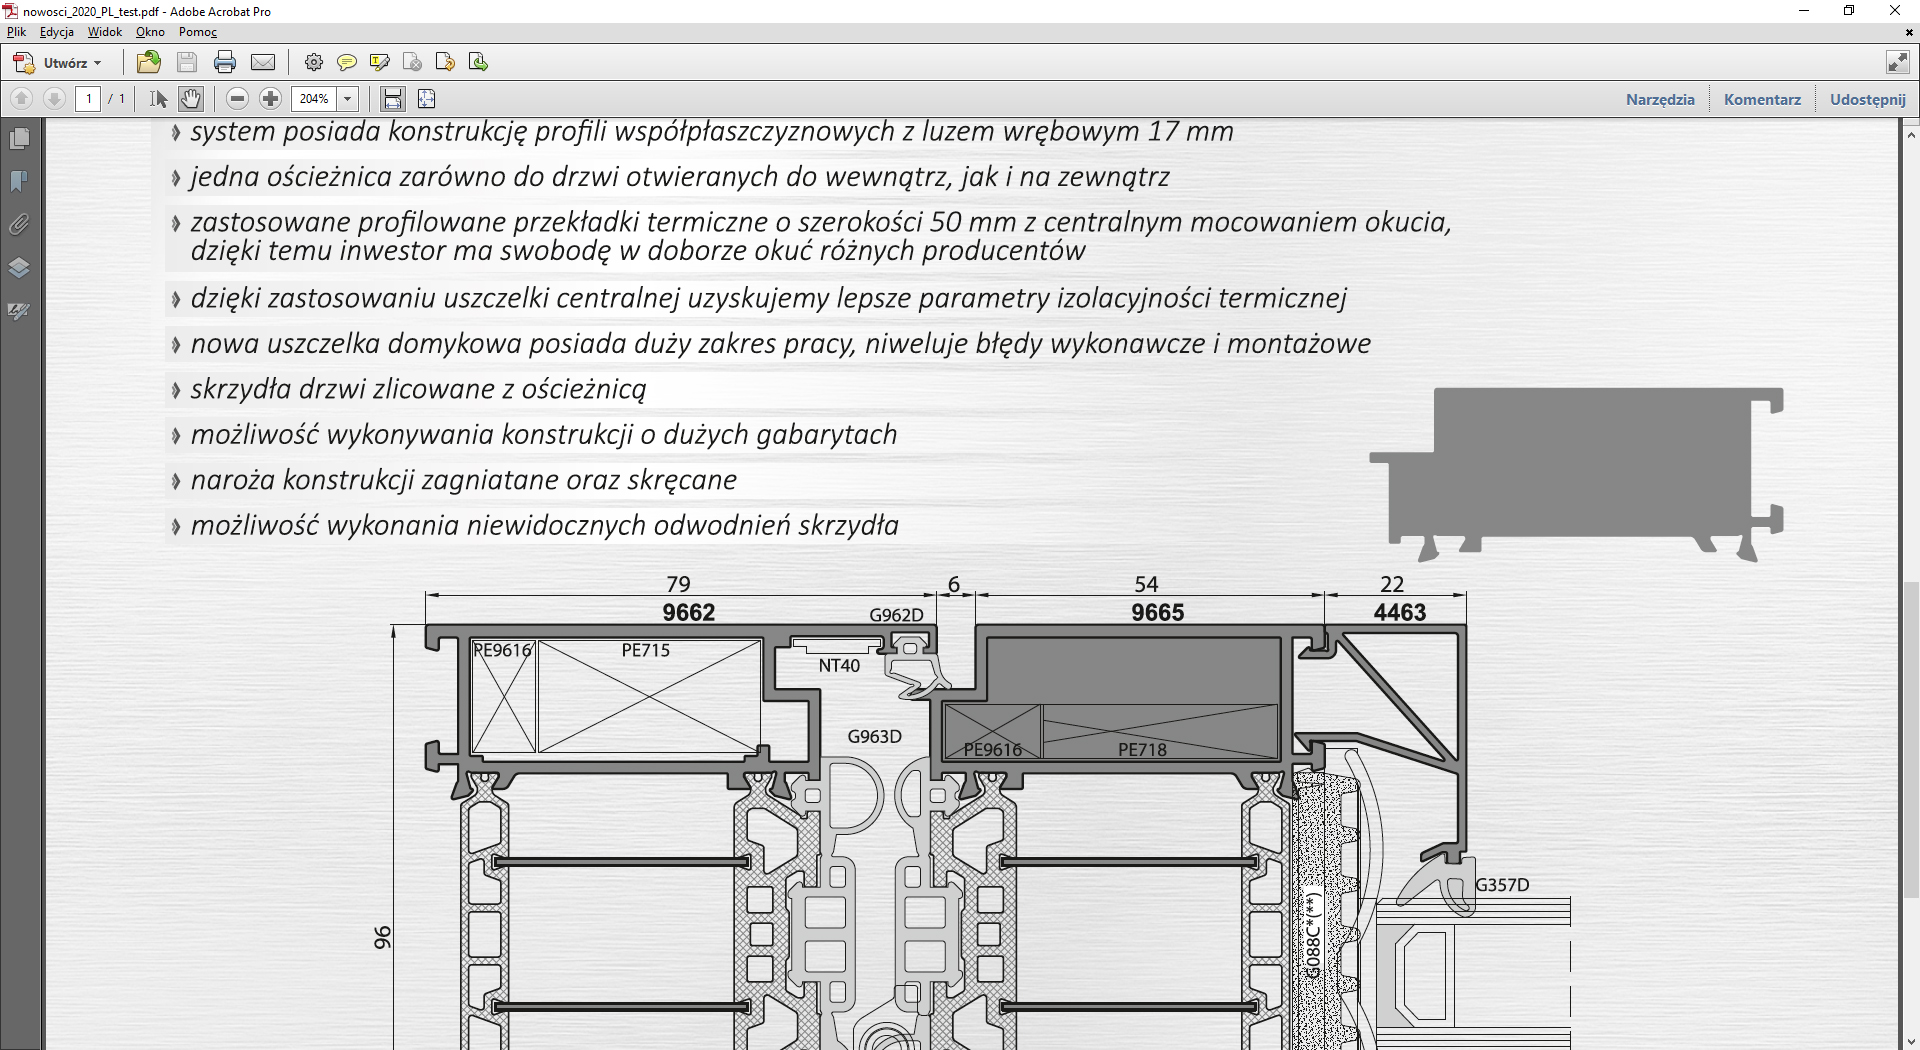Open the Komentarz comment pane
Viewport: 1920px width, 1050px height.
(x=1762, y=99)
